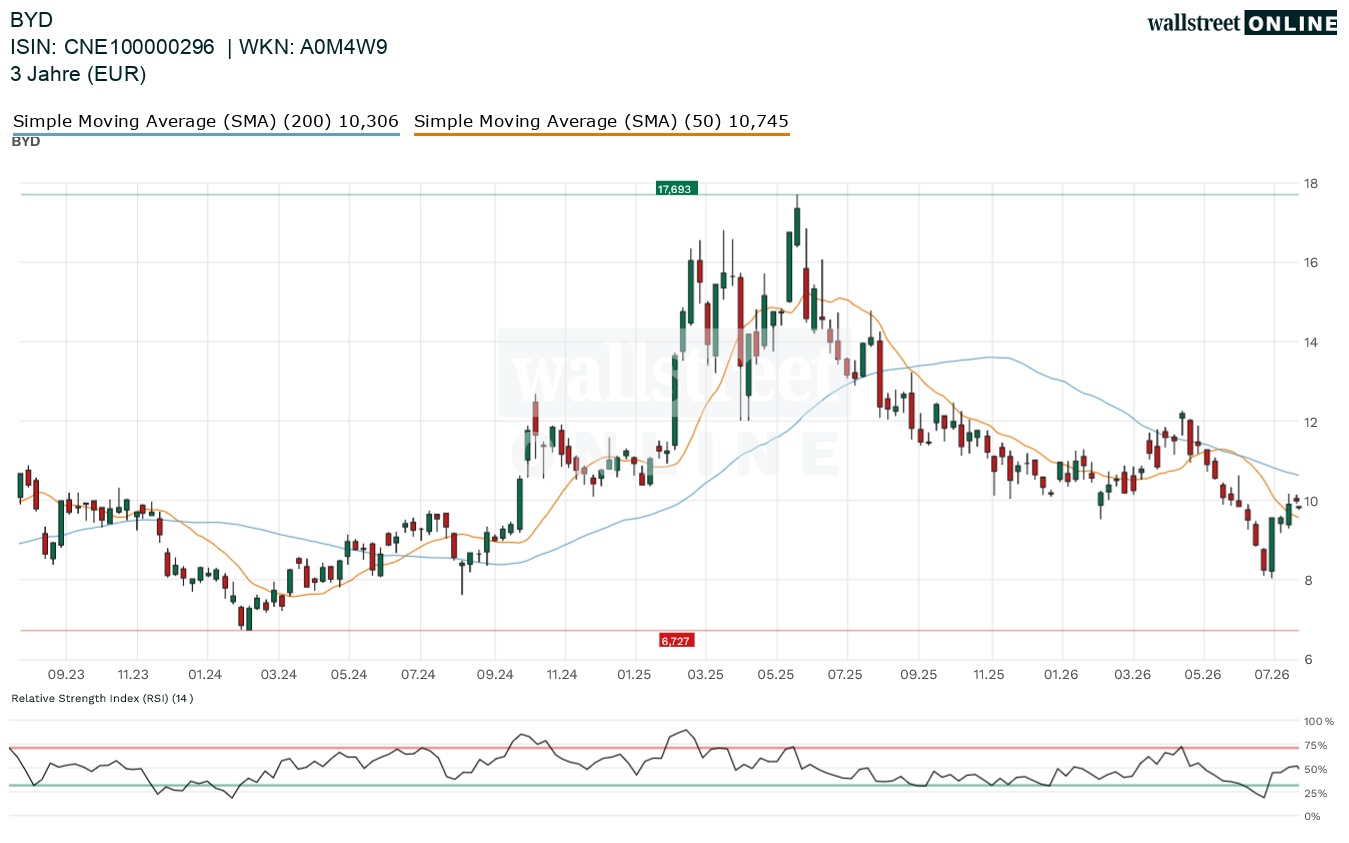The image size is (1349, 843).
Task: Click the 75 % RSI axis label
Action: click(1315, 746)
